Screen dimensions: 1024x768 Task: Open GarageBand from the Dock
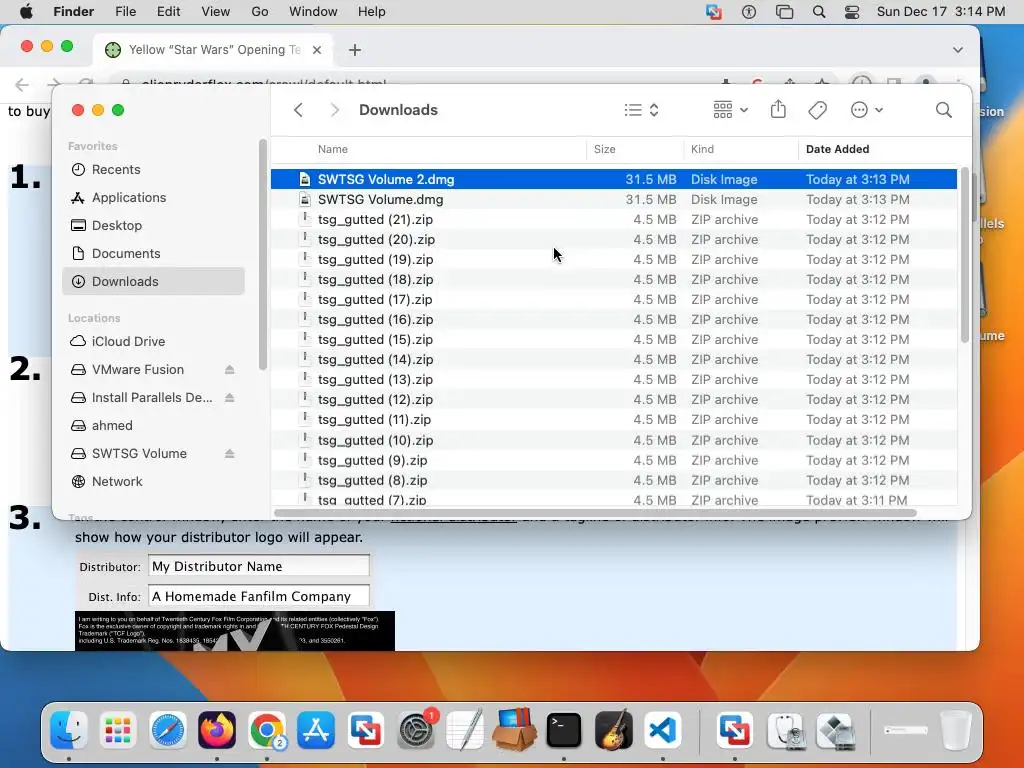click(613, 730)
